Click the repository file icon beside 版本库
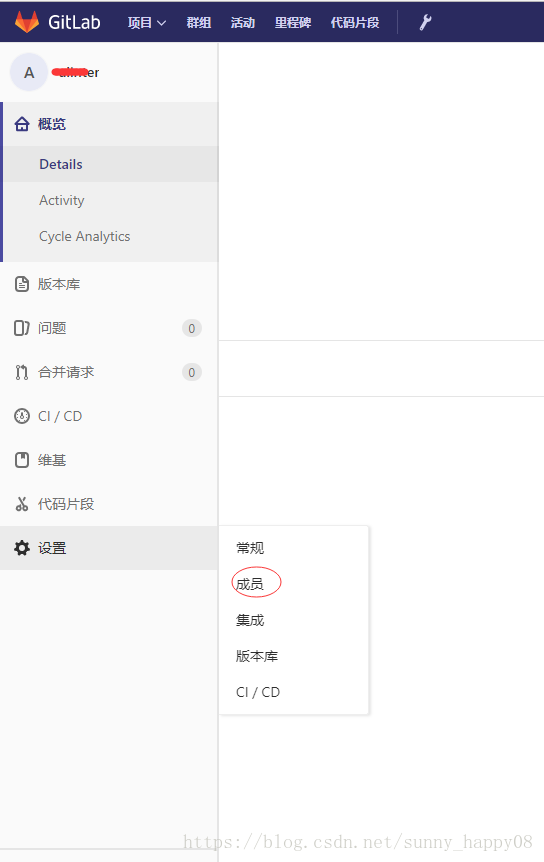This screenshot has width=544, height=862. point(22,284)
